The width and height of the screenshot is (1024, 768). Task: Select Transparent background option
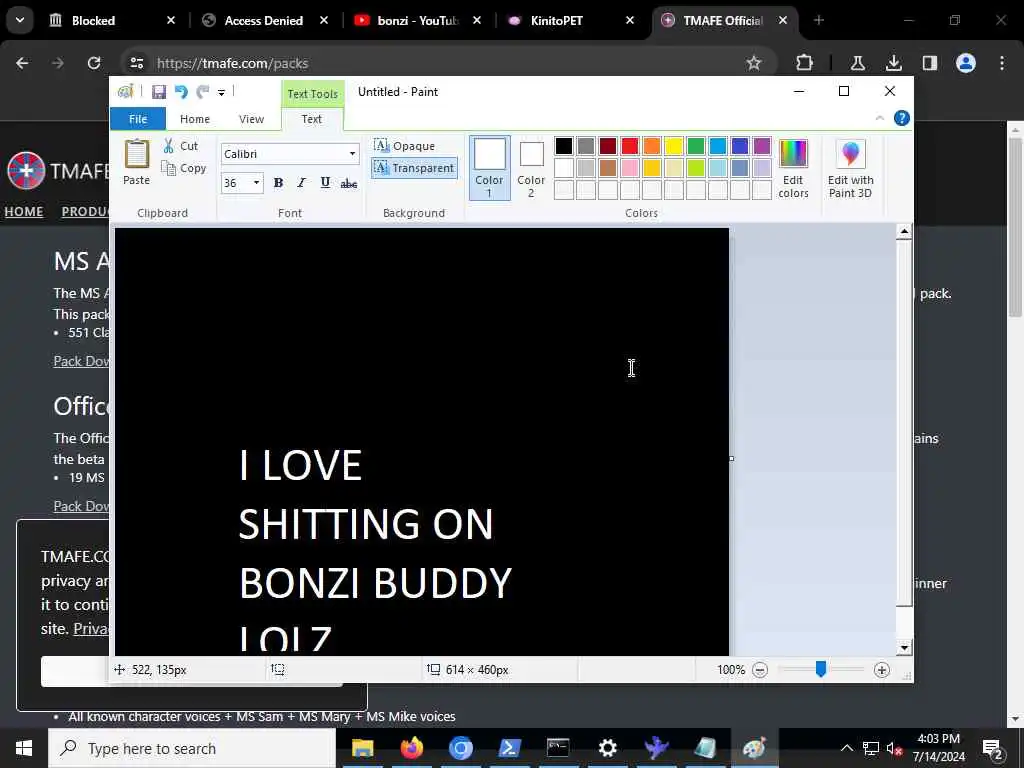click(414, 168)
